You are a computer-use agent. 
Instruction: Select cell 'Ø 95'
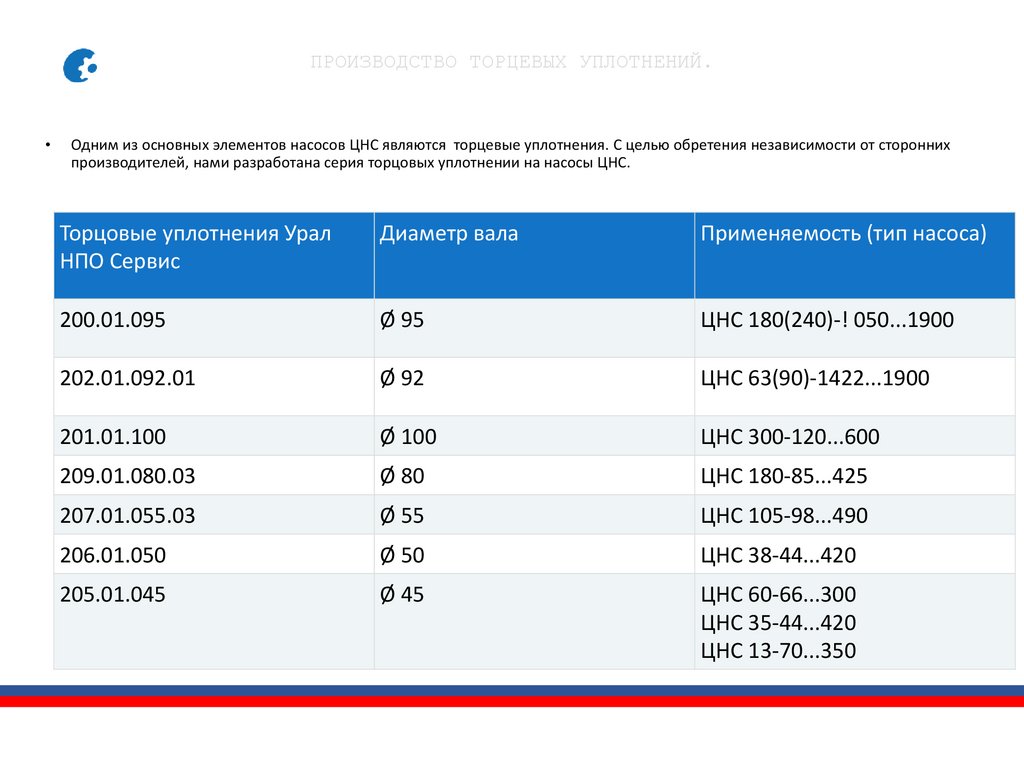(534, 328)
